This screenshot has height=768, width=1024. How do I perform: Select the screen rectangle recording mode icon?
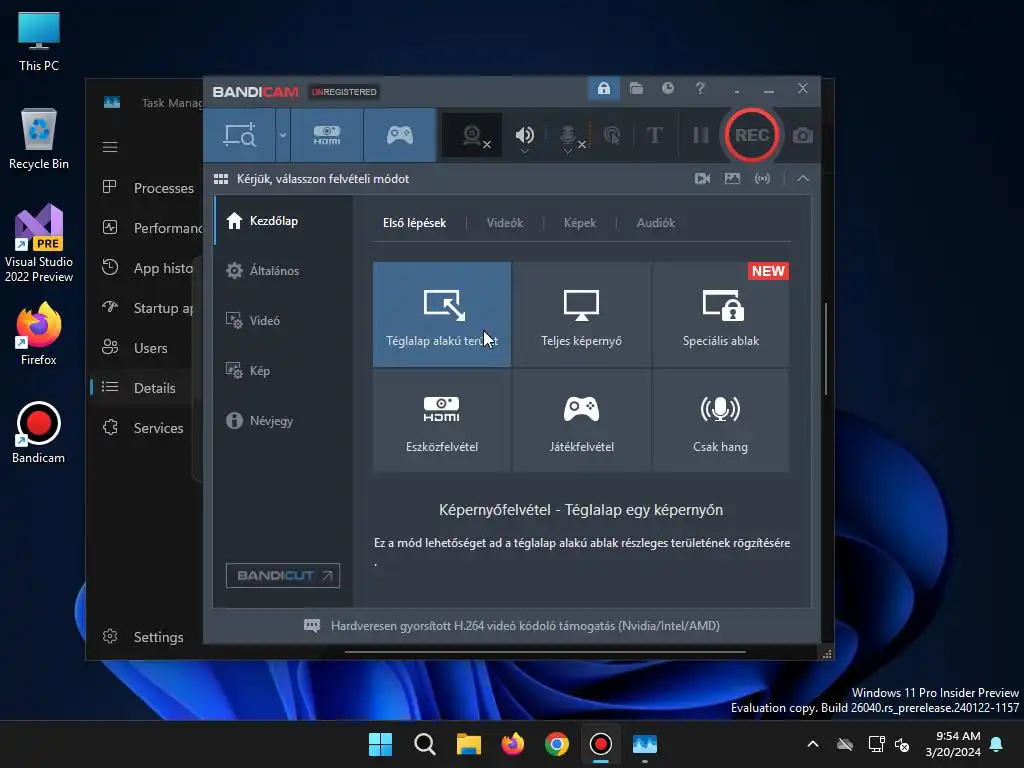click(240, 135)
